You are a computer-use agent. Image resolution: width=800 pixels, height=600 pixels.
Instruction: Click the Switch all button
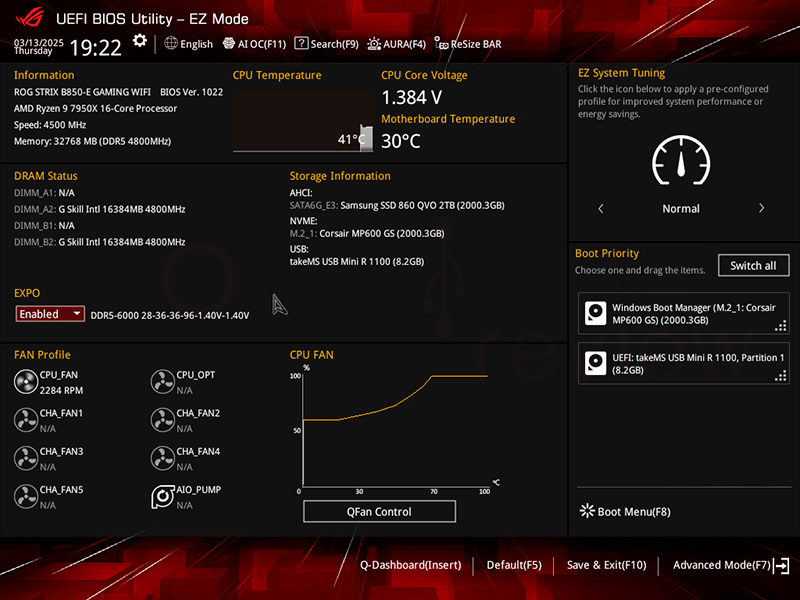[753, 265]
